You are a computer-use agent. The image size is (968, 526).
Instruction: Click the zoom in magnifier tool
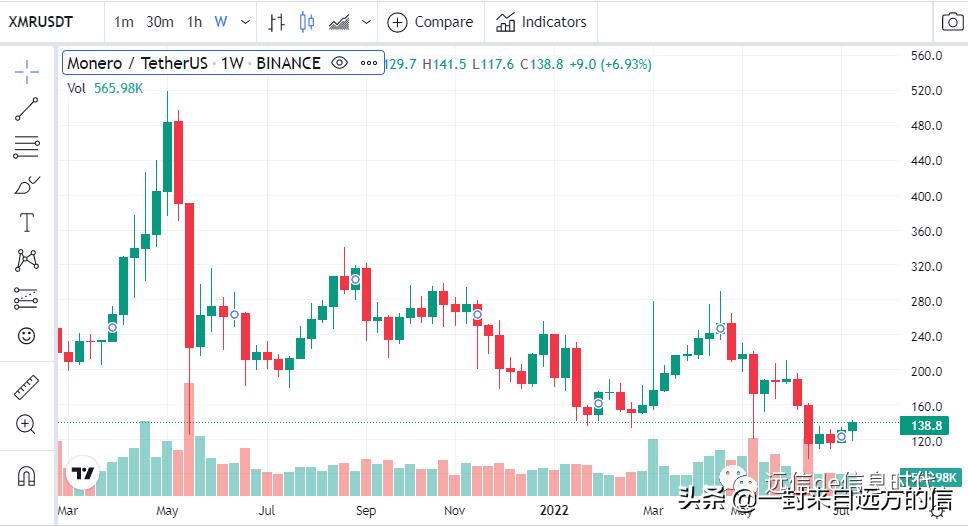point(27,425)
